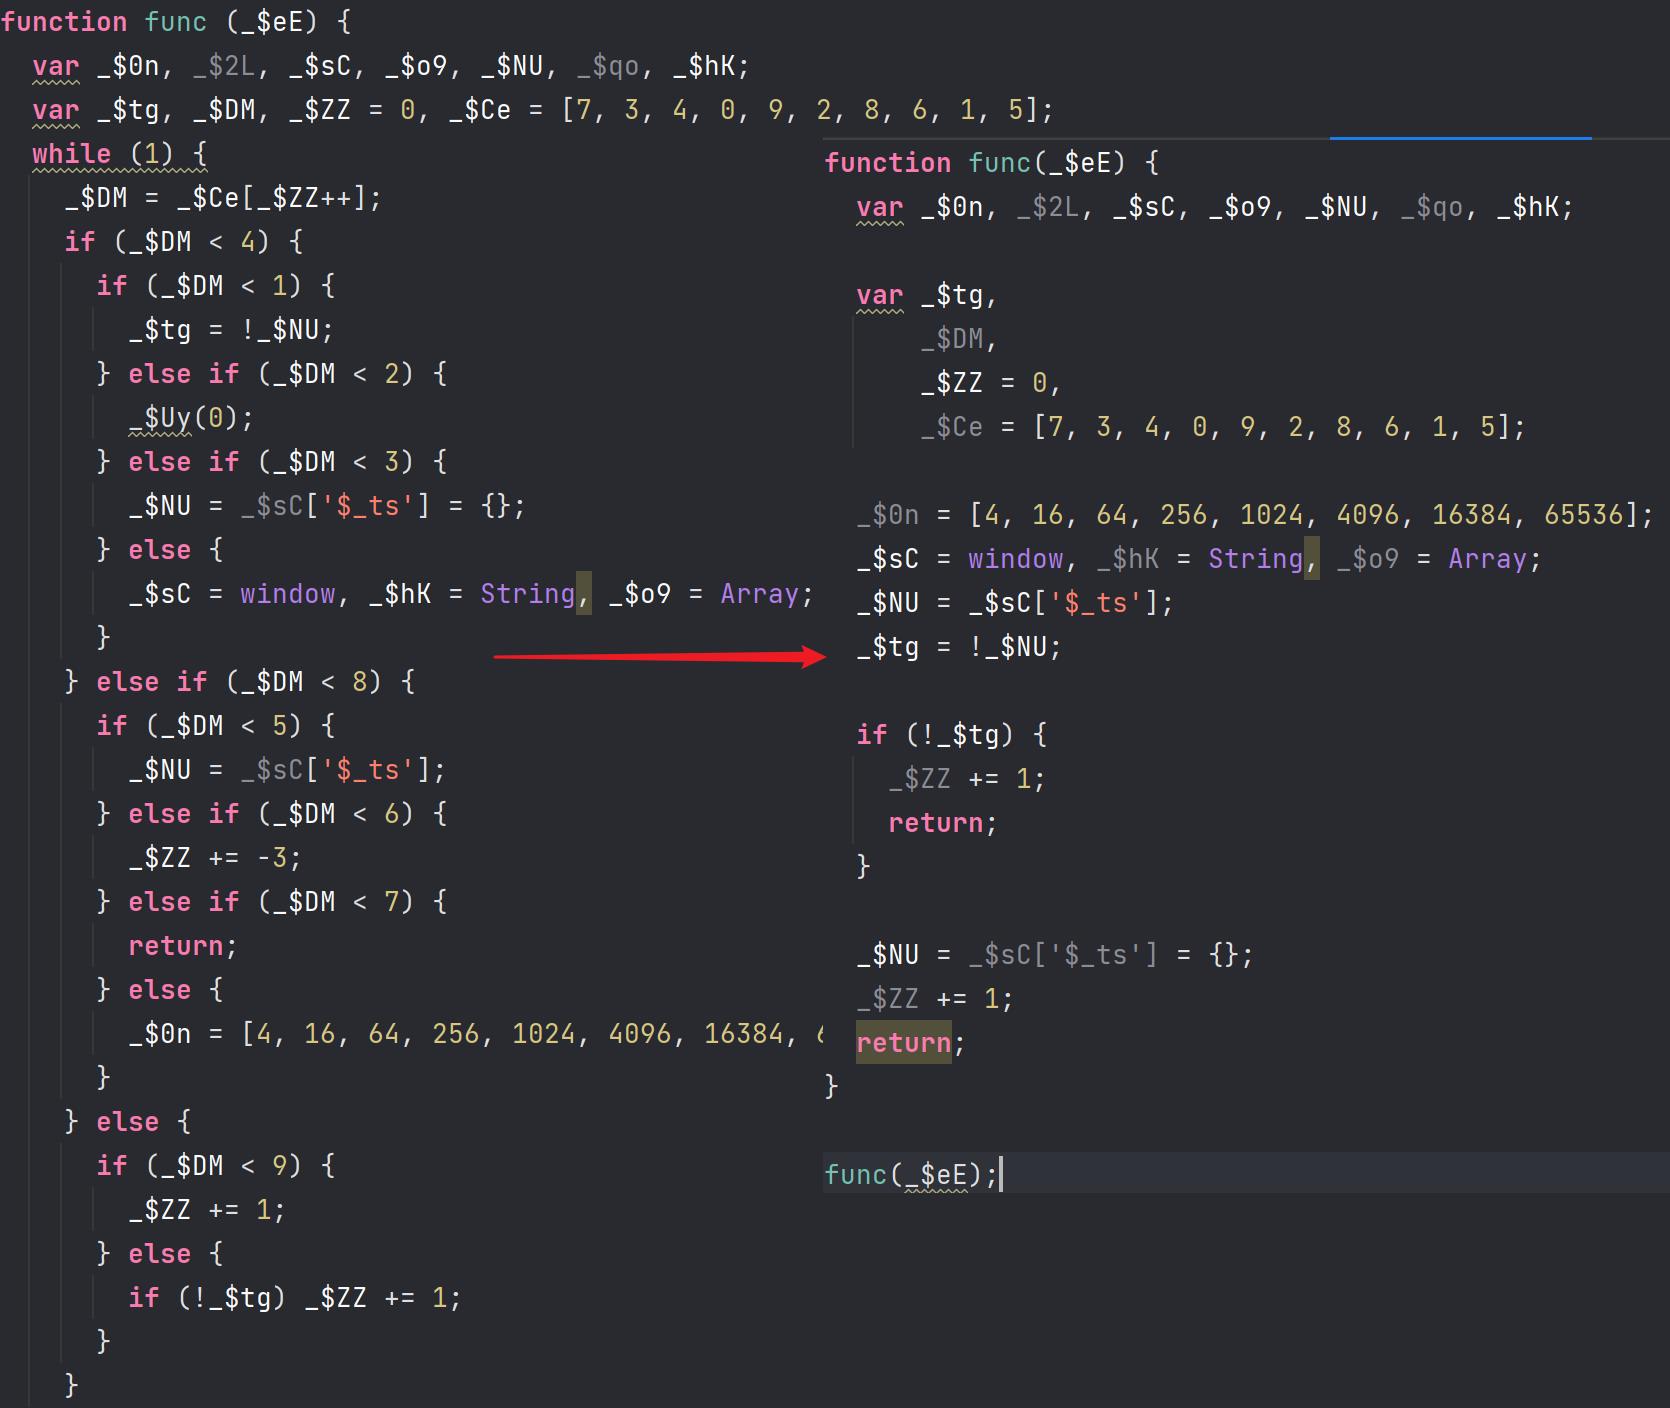Click the '} else if (_$DM < 7) {' line
This screenshot has width=1670, height=1408.
[x=272, y=902]
